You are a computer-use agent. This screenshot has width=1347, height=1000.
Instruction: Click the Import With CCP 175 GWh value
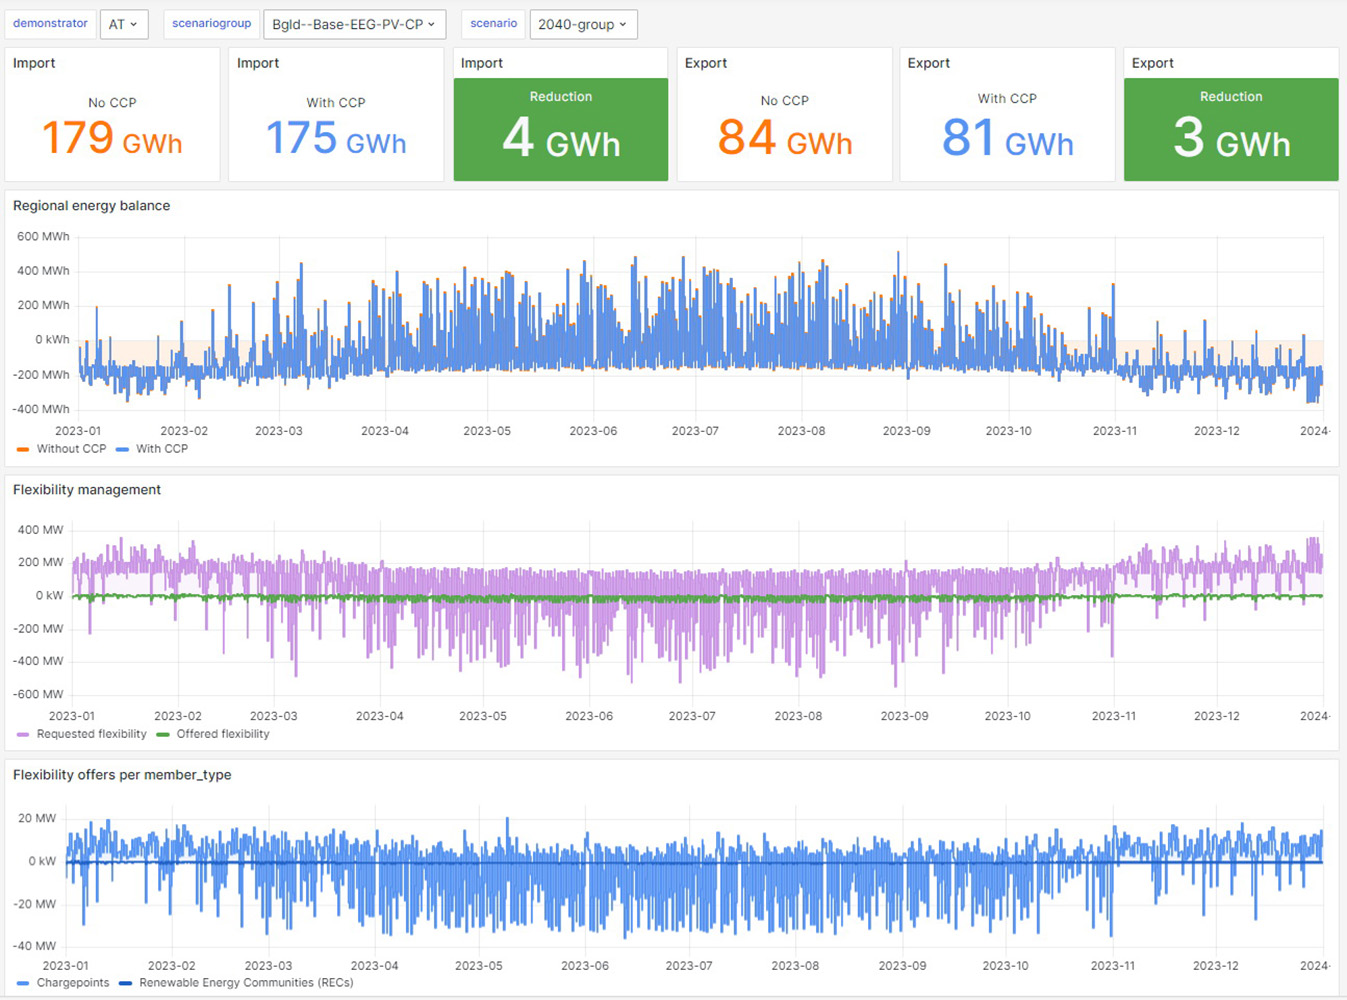(336, 138)
